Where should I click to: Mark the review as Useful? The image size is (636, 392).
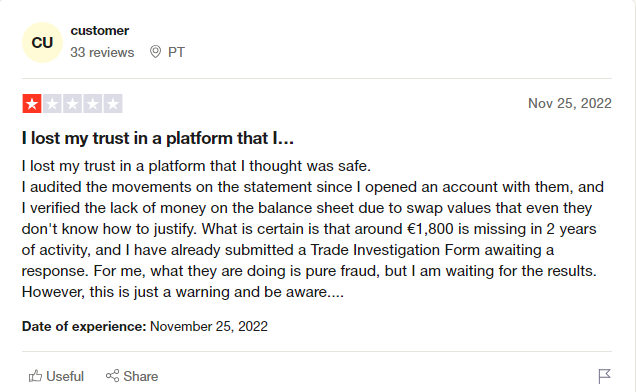(56, 376)
